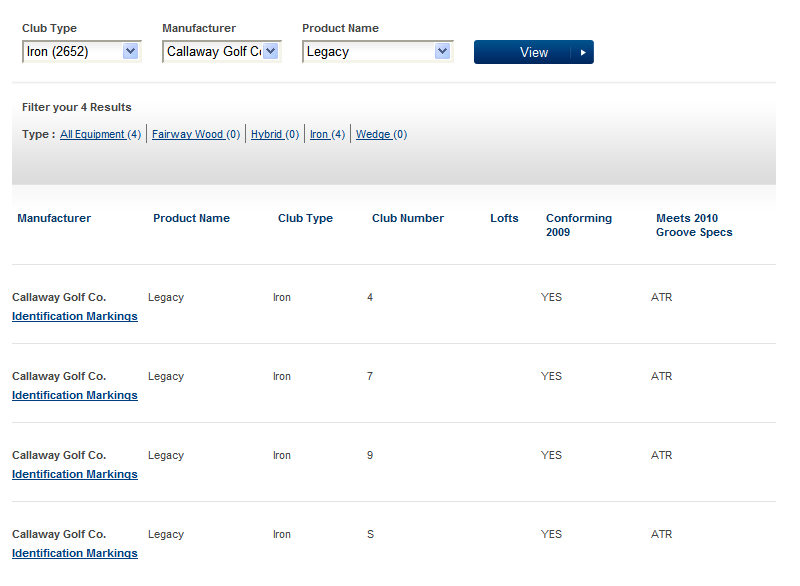Click Meets 2010 Groove Specs header
Screen dimensions: 800x586
coord(694,225)
